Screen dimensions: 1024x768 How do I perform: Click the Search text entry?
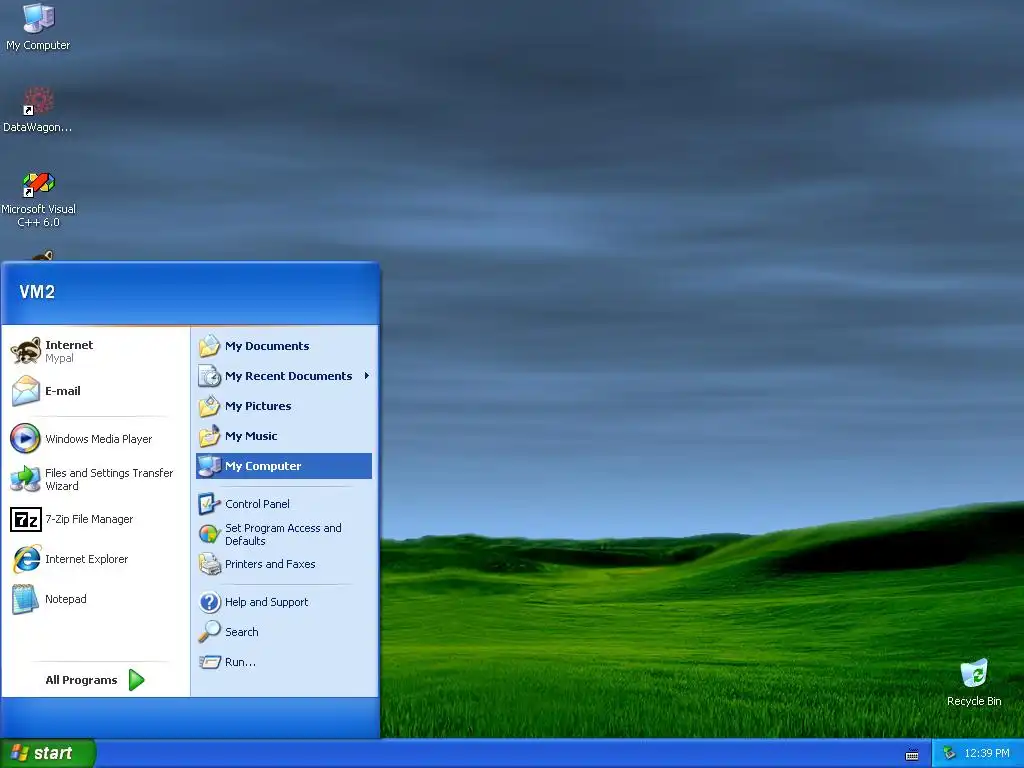[242, 632]
